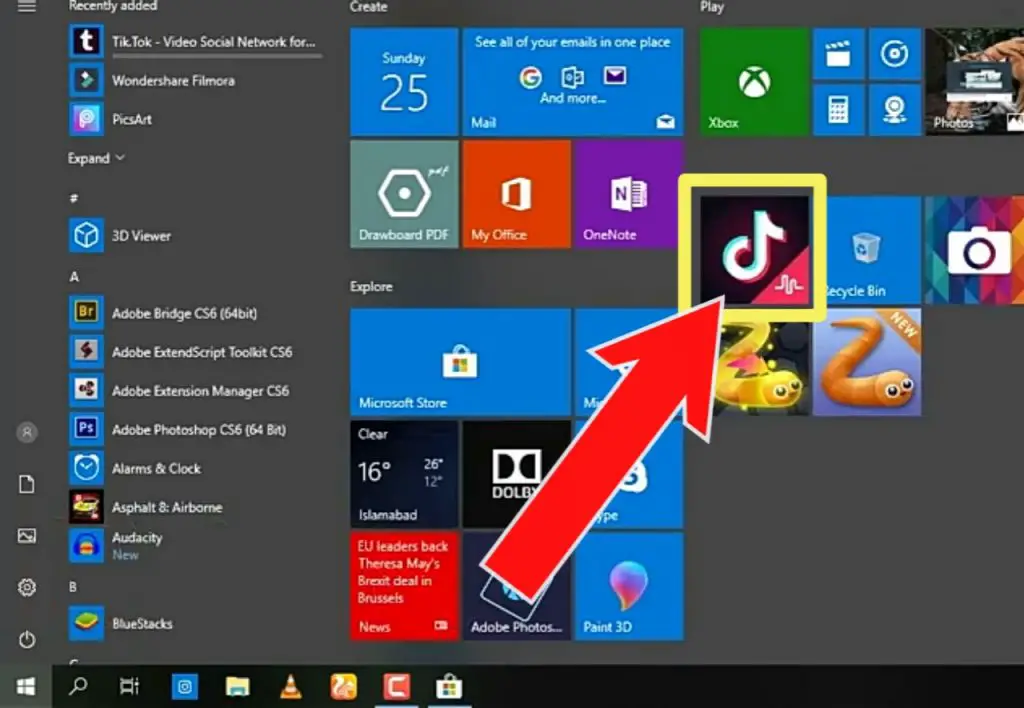1024x708 pixels.
Task: Click the Create group heading
Action: [368, 7]
